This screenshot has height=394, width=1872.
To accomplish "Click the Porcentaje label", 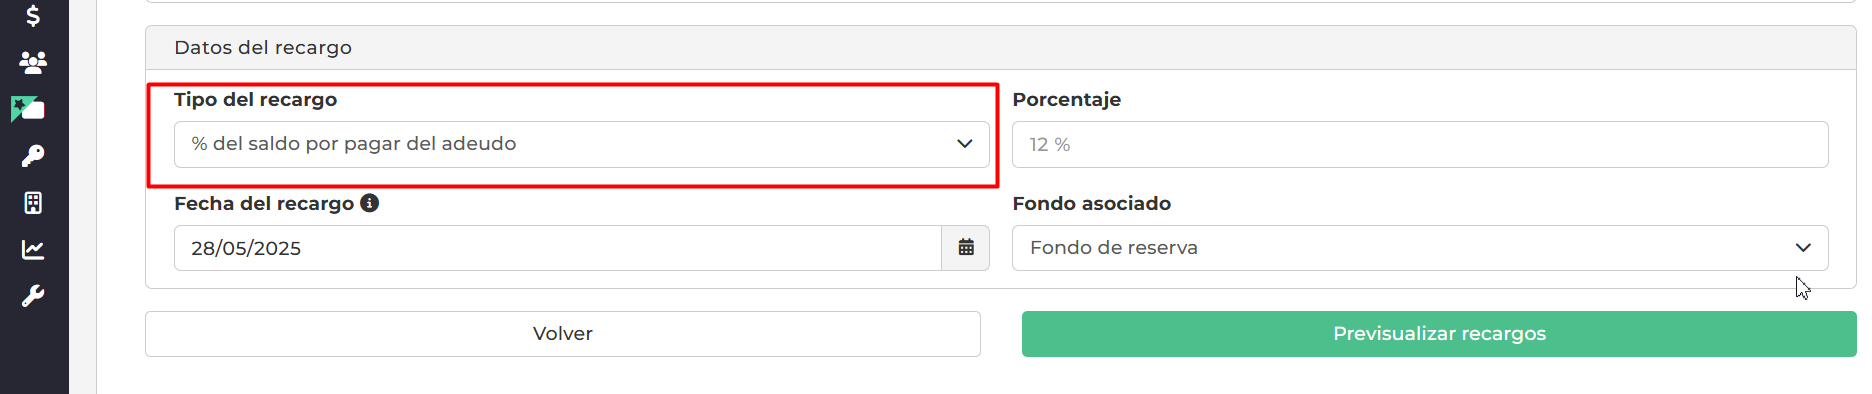I will click(1067, 100).
